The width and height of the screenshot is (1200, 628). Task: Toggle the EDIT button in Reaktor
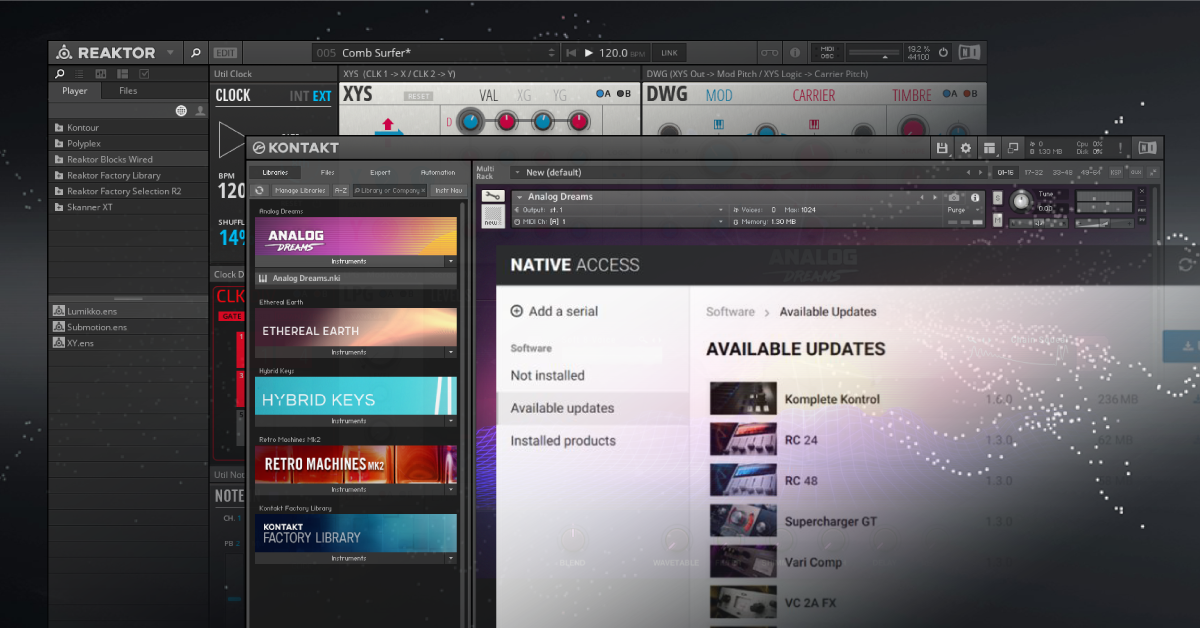tap(226, 53)
